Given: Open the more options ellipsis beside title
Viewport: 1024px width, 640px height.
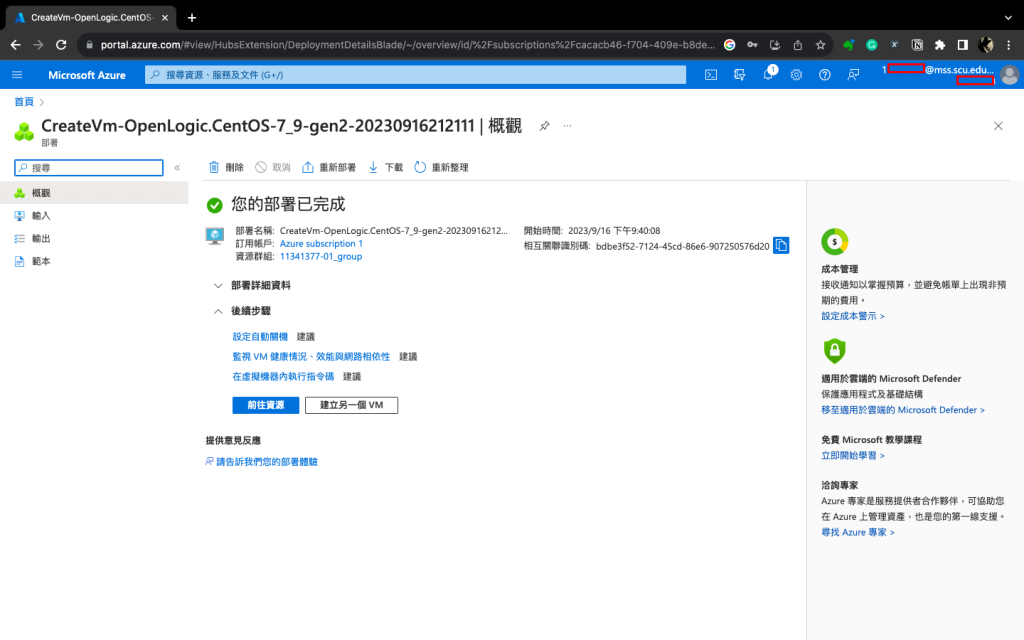Looking at the screenshot, I should click(x=567, y=125).
